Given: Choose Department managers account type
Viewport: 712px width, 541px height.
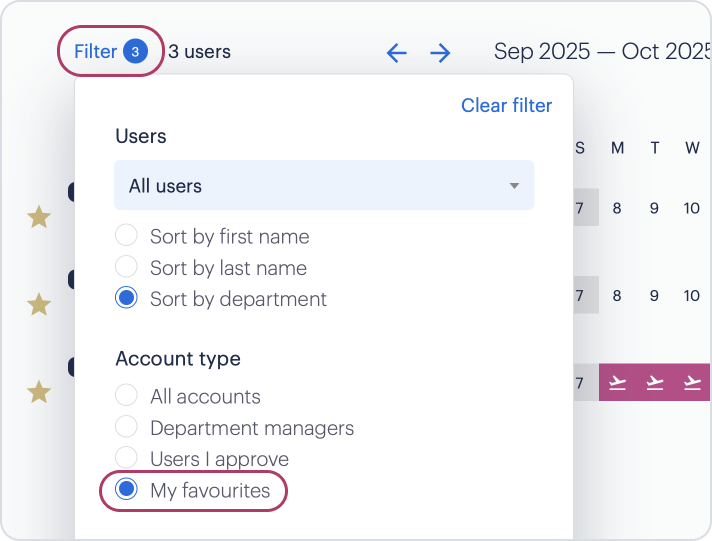Looking at the screenshot, I should point(126,427).
